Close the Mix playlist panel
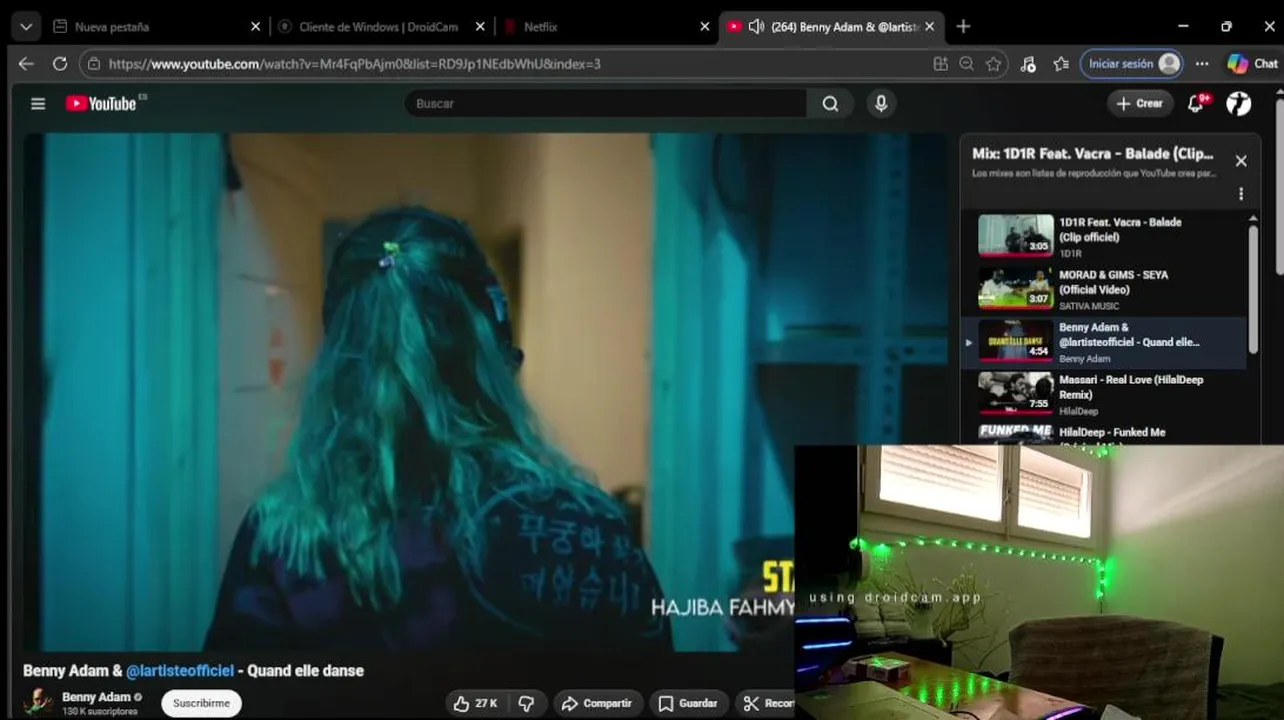This screenshot has width=1284, height=720. pyautogui.click(x=1241, y=161)
